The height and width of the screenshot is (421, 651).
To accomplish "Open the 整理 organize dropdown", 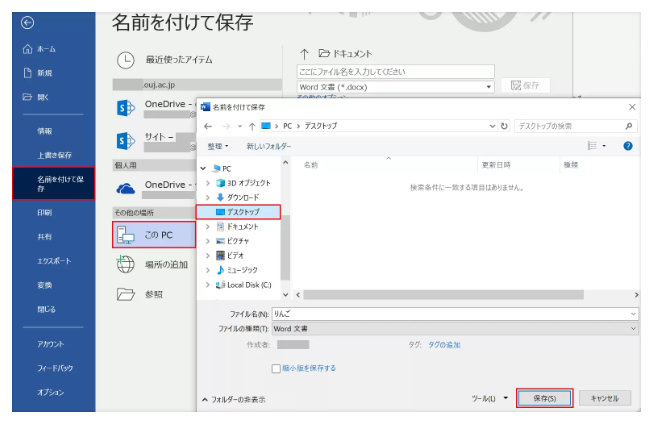I will point(219,146).
